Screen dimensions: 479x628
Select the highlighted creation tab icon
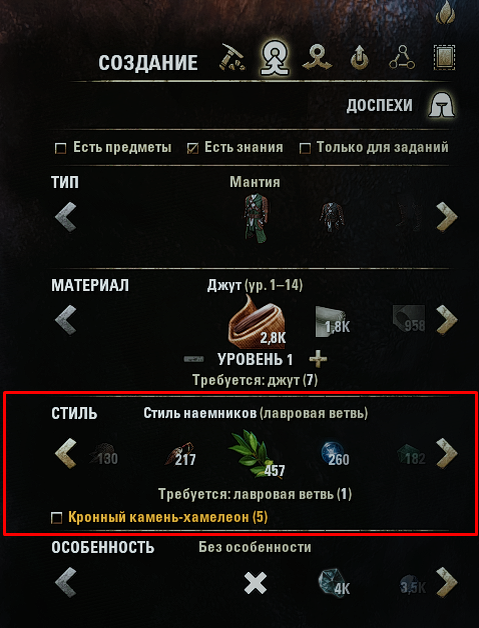tap(275, 58)
